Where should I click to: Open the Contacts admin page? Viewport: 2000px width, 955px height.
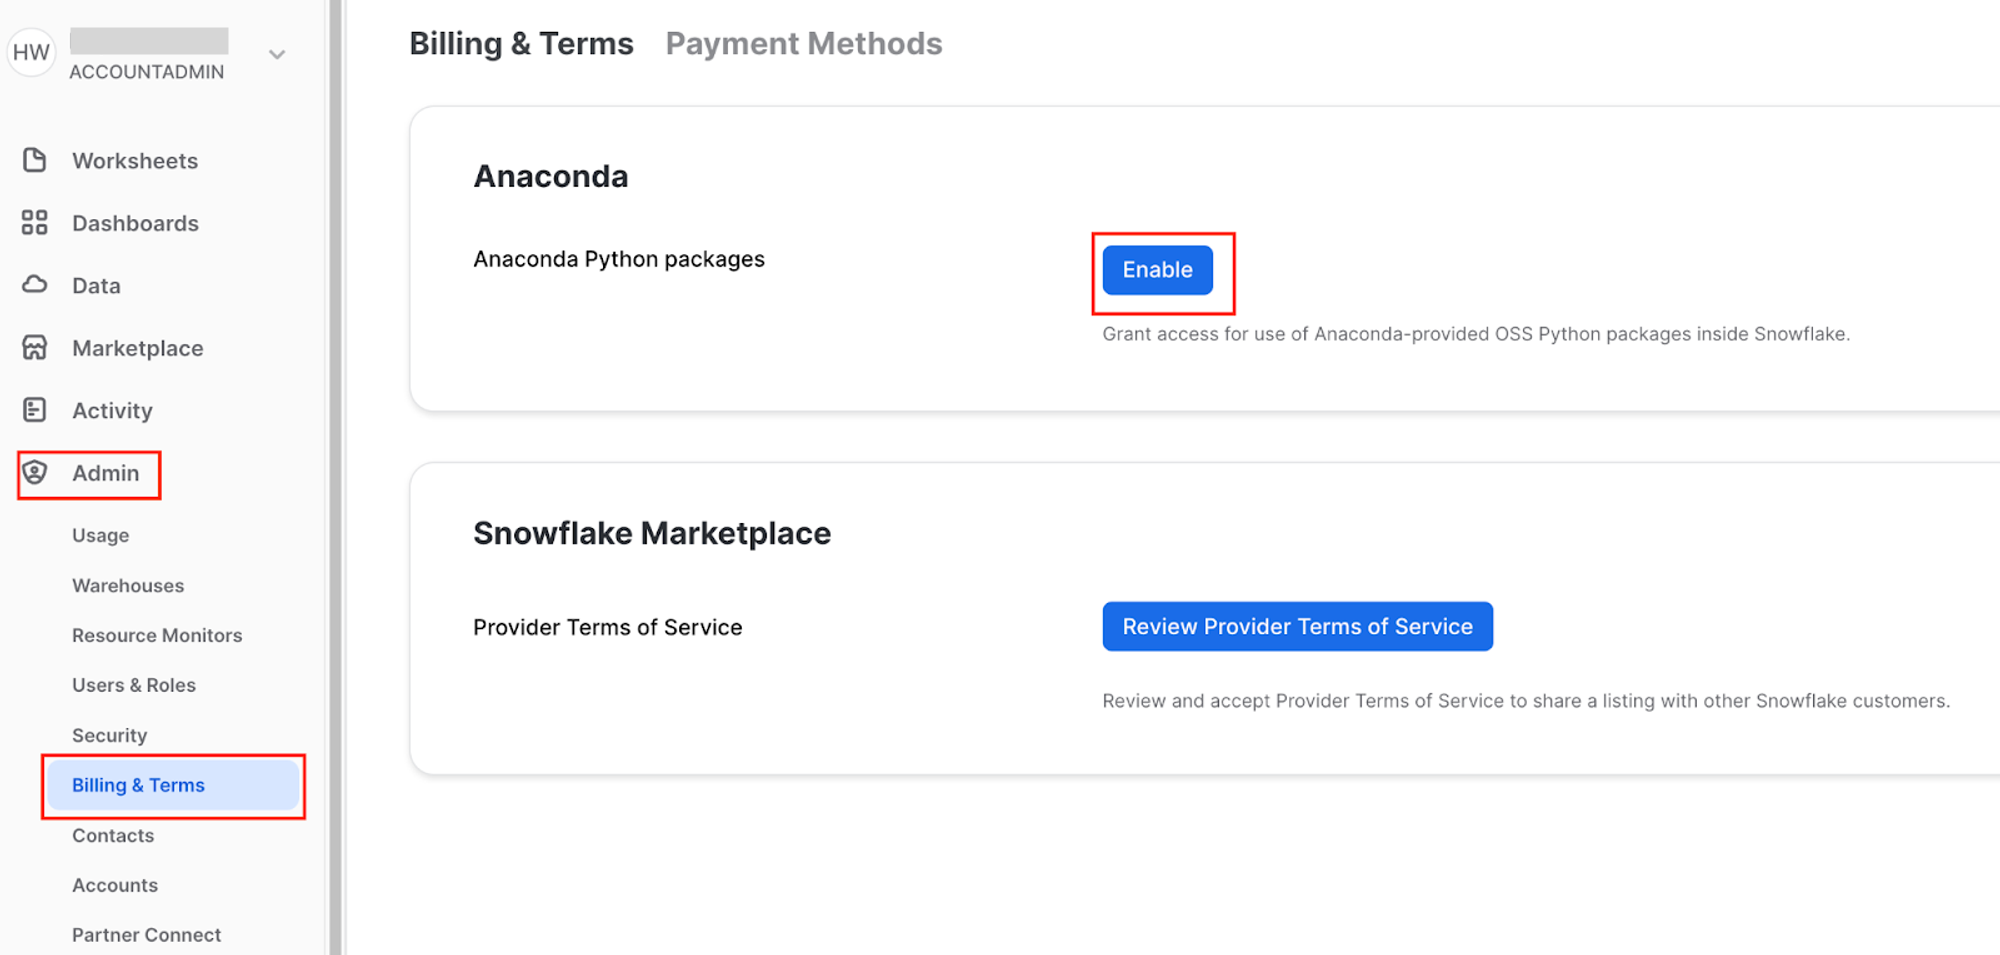click(113, 835)
